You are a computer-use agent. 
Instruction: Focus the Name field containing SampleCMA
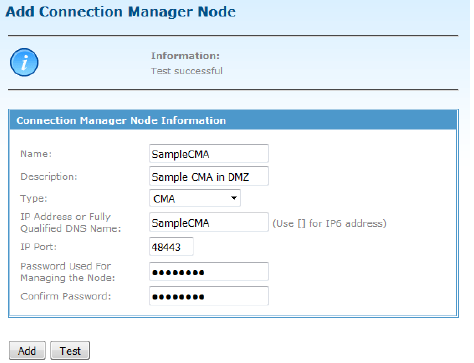click(209, 154)
